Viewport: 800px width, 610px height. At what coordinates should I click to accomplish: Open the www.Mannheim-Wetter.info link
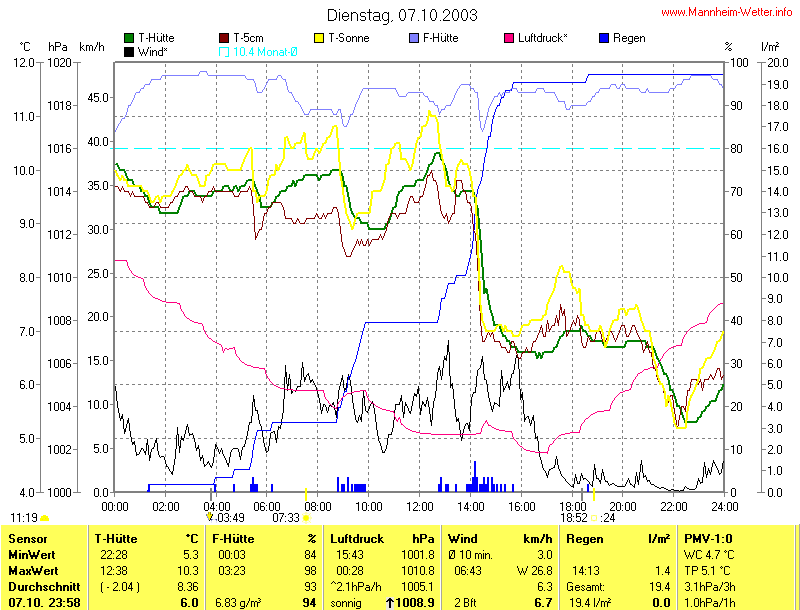pyautogui.click(x=726, y=13)
